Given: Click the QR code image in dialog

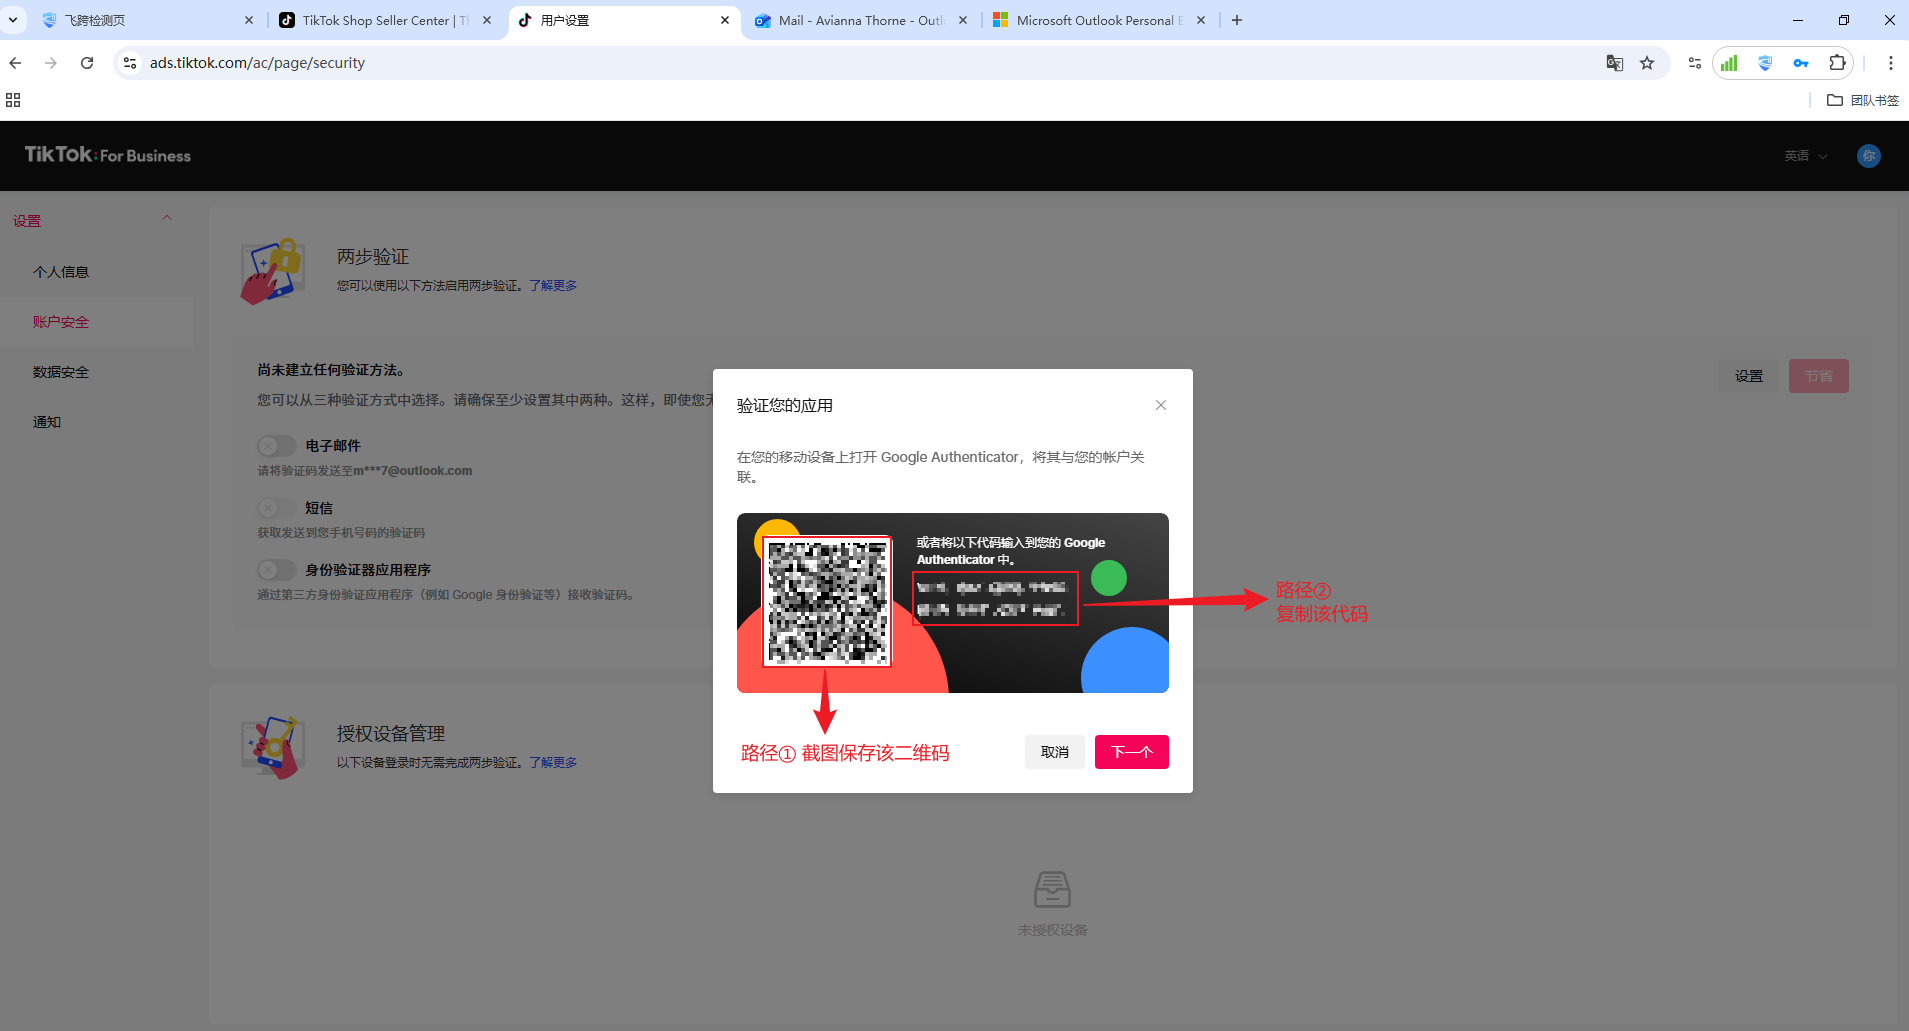Looking at the screenshot, I should (x=827, y=601).
